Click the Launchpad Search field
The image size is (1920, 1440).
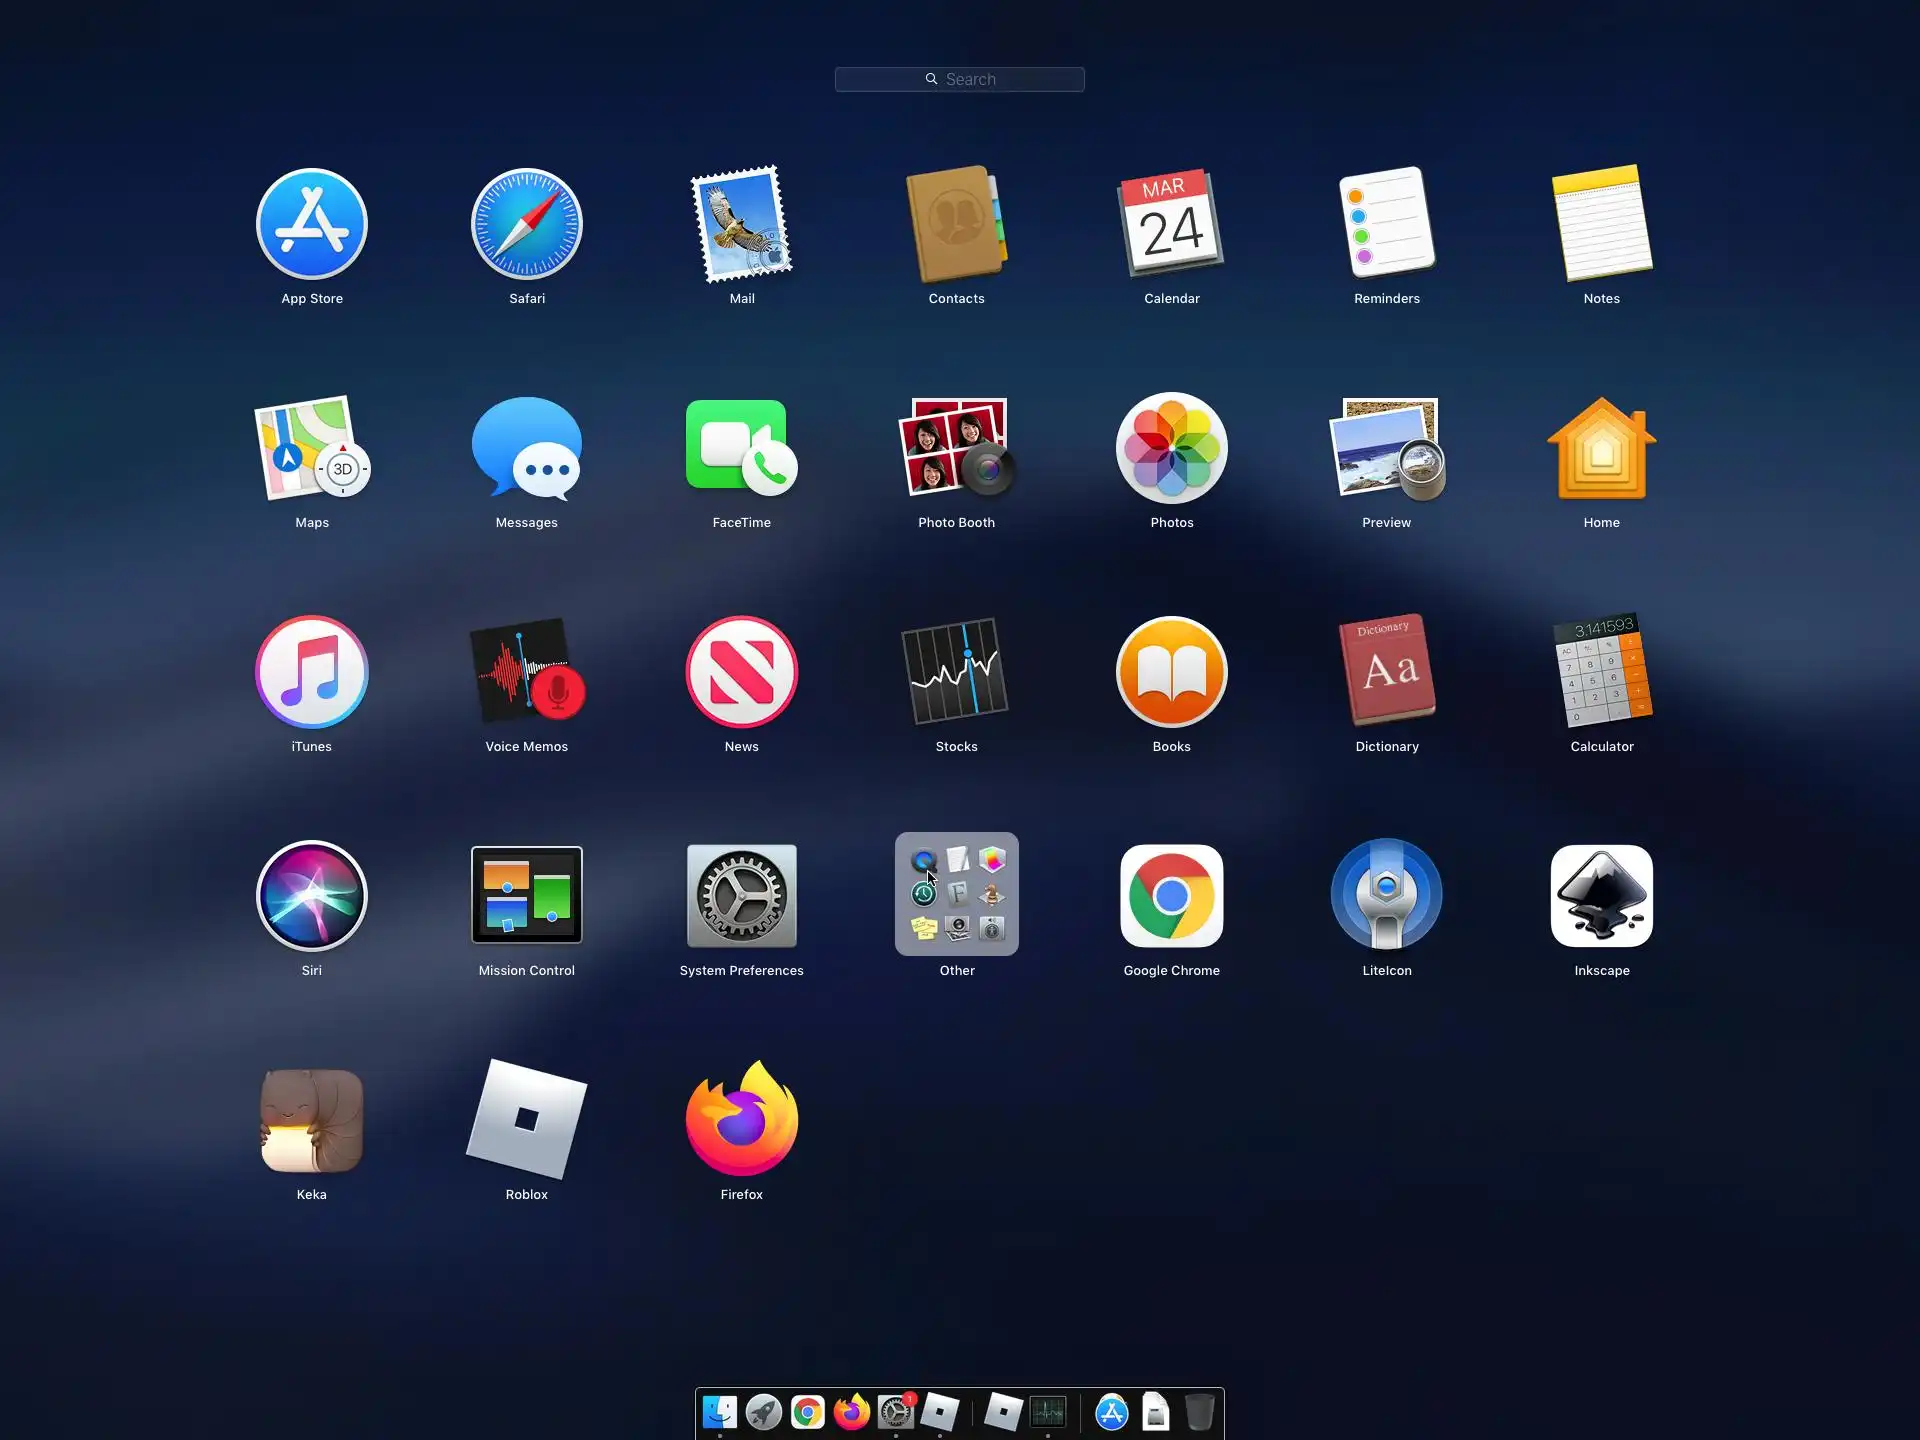click(x=959, y=79)
